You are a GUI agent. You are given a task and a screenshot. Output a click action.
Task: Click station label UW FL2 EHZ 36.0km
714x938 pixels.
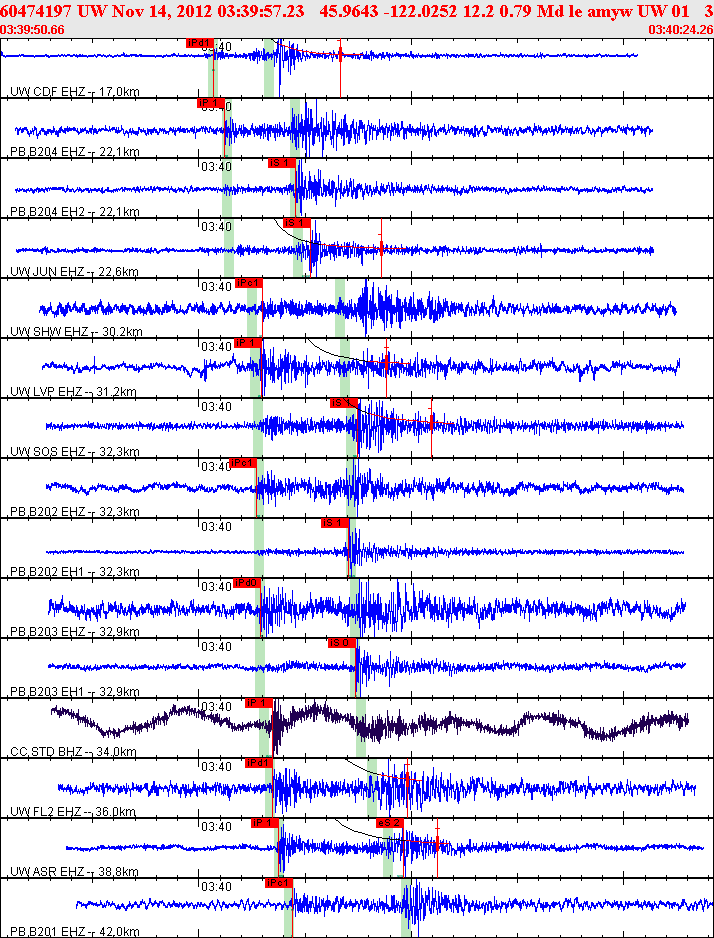[x=73, y=812]
